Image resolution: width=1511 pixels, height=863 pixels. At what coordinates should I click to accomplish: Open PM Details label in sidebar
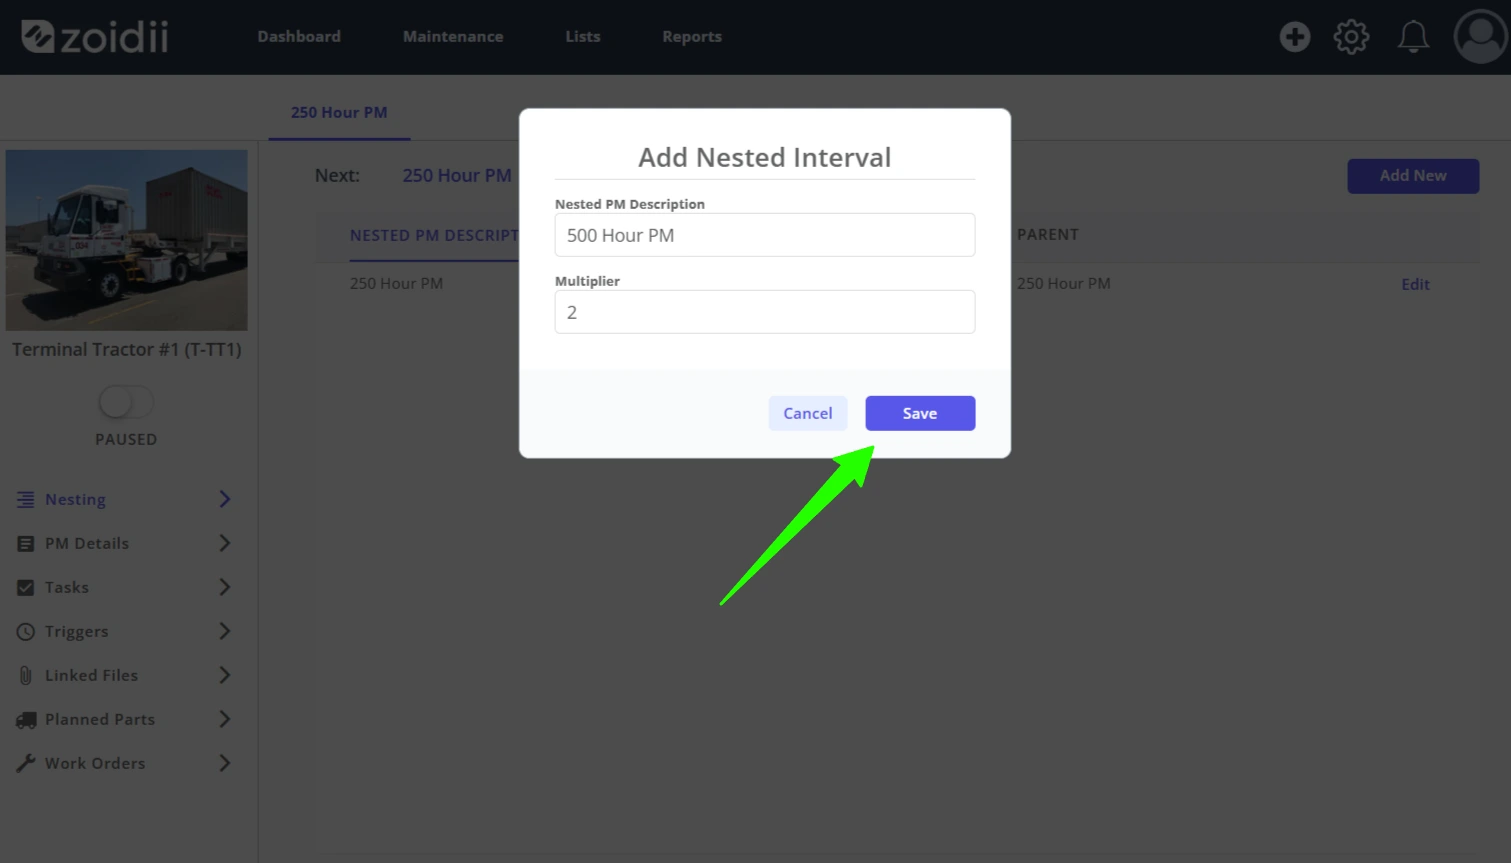[87, 543]
